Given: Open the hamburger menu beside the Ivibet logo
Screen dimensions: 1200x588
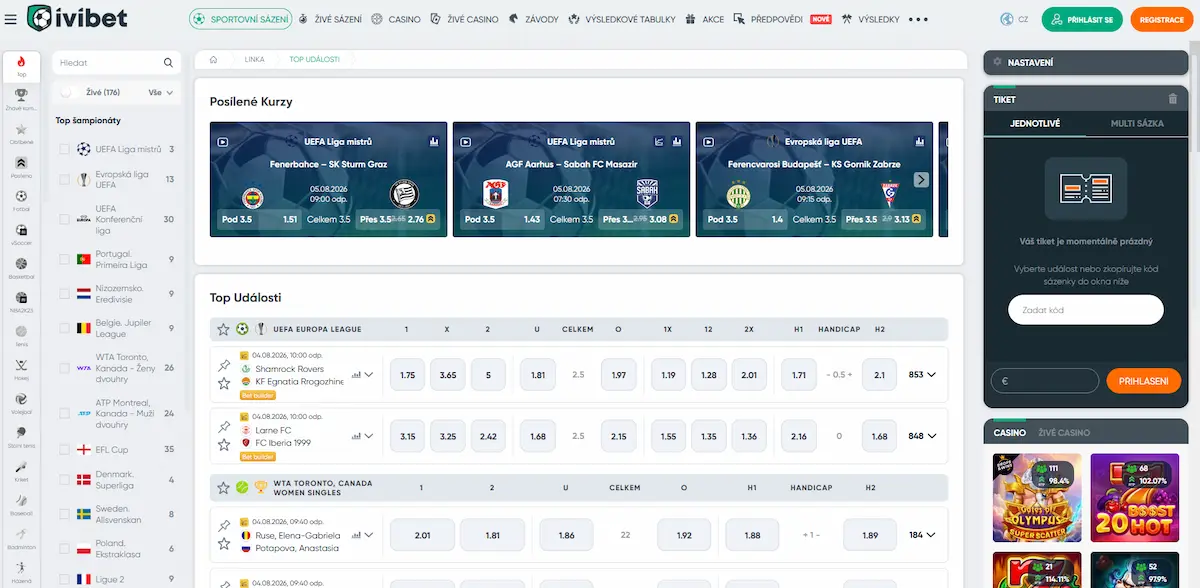Looking at the screenshot, I should (11, 19).
